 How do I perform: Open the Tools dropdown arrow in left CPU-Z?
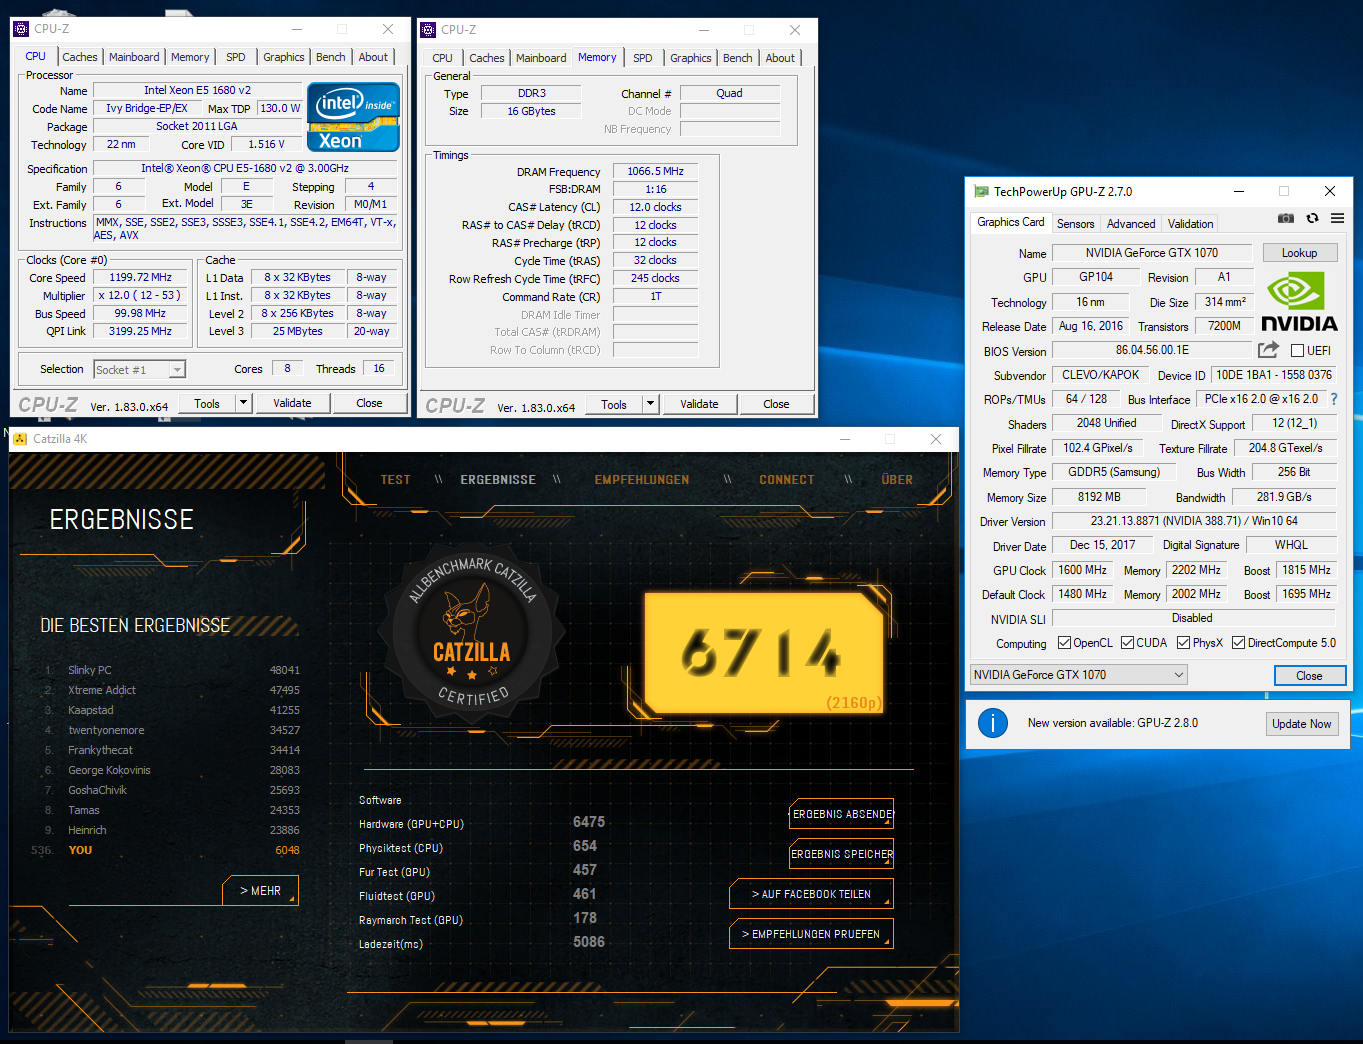243,403
